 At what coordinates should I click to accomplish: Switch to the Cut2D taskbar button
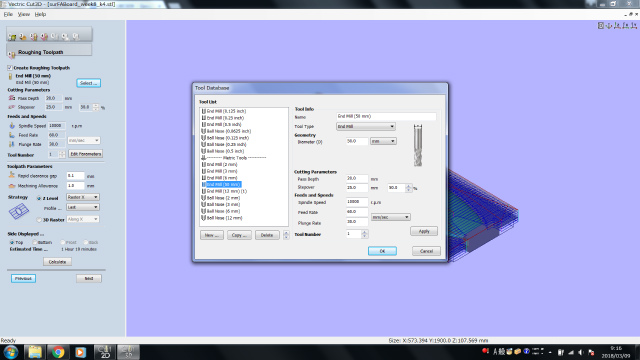point(105,352)
